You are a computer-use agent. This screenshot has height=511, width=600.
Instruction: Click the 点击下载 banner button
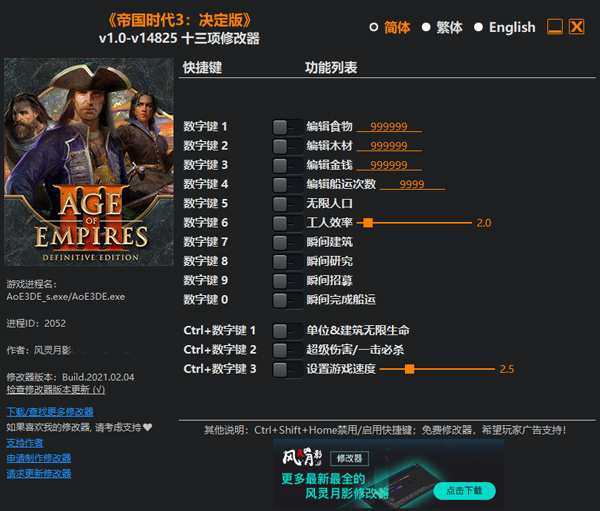[x=463, y=490]
